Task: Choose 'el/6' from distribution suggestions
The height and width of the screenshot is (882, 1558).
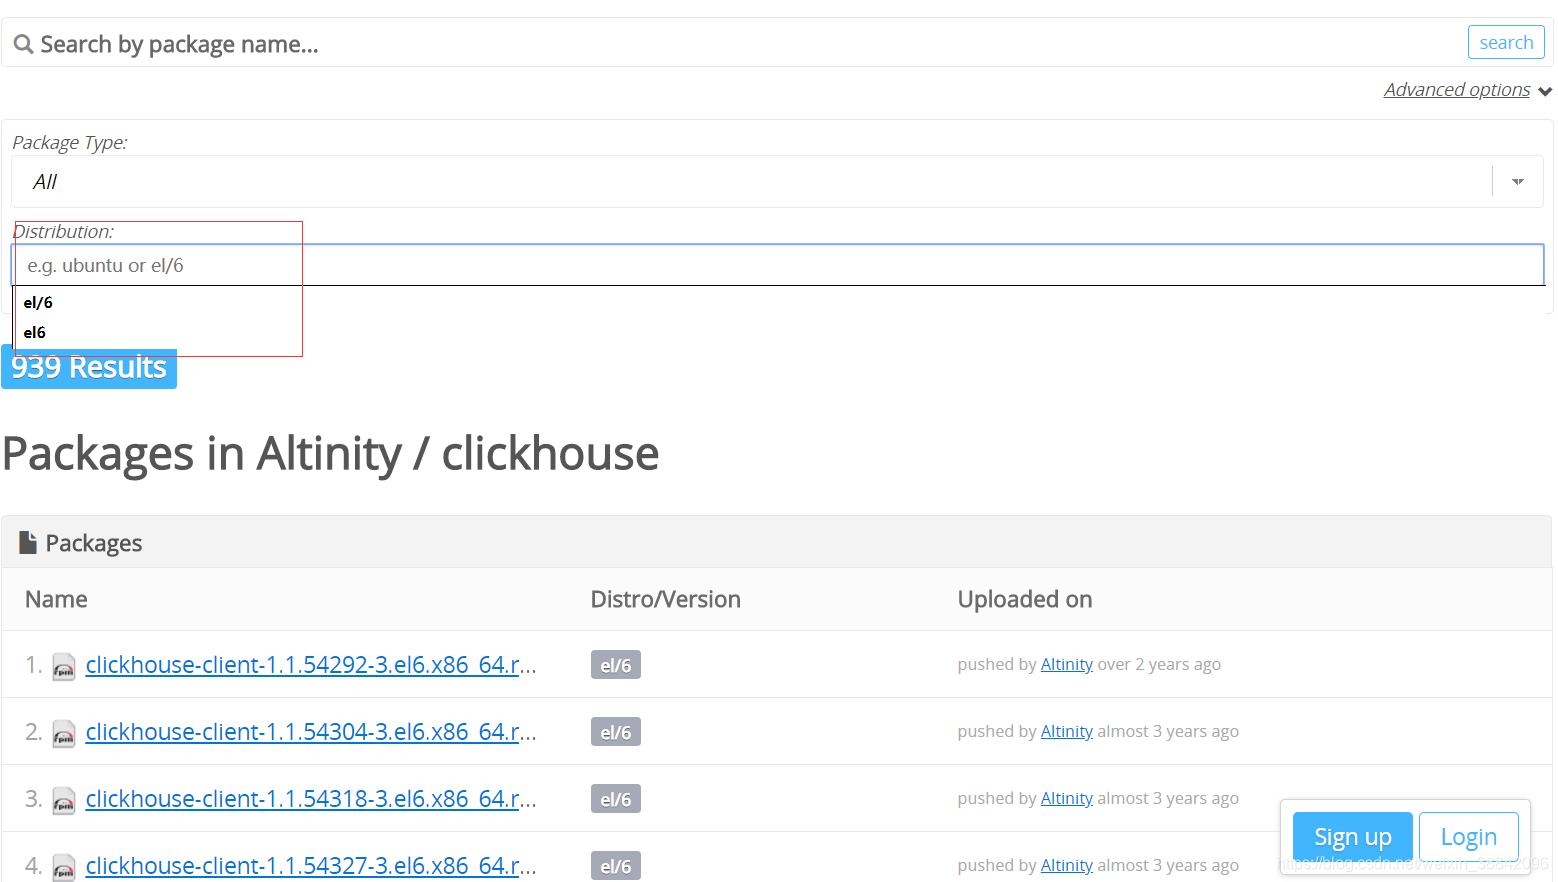Action: [38, 302]
